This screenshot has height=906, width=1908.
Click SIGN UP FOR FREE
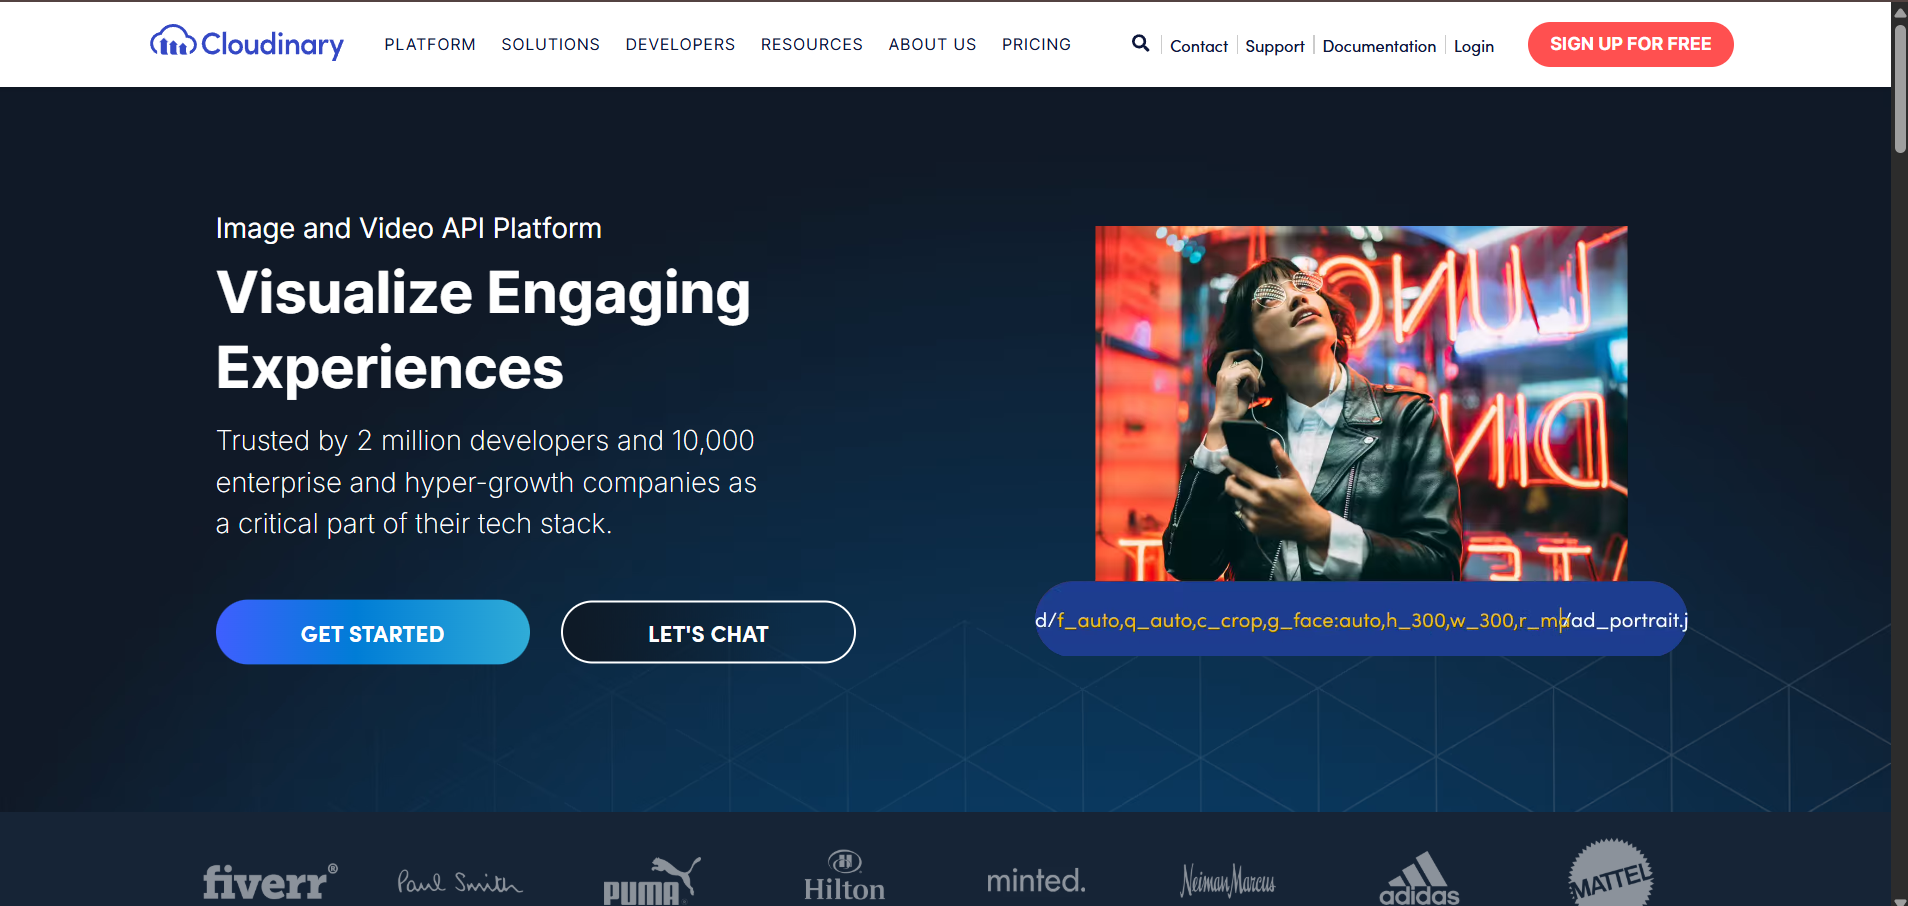(x=1629, y=43)
